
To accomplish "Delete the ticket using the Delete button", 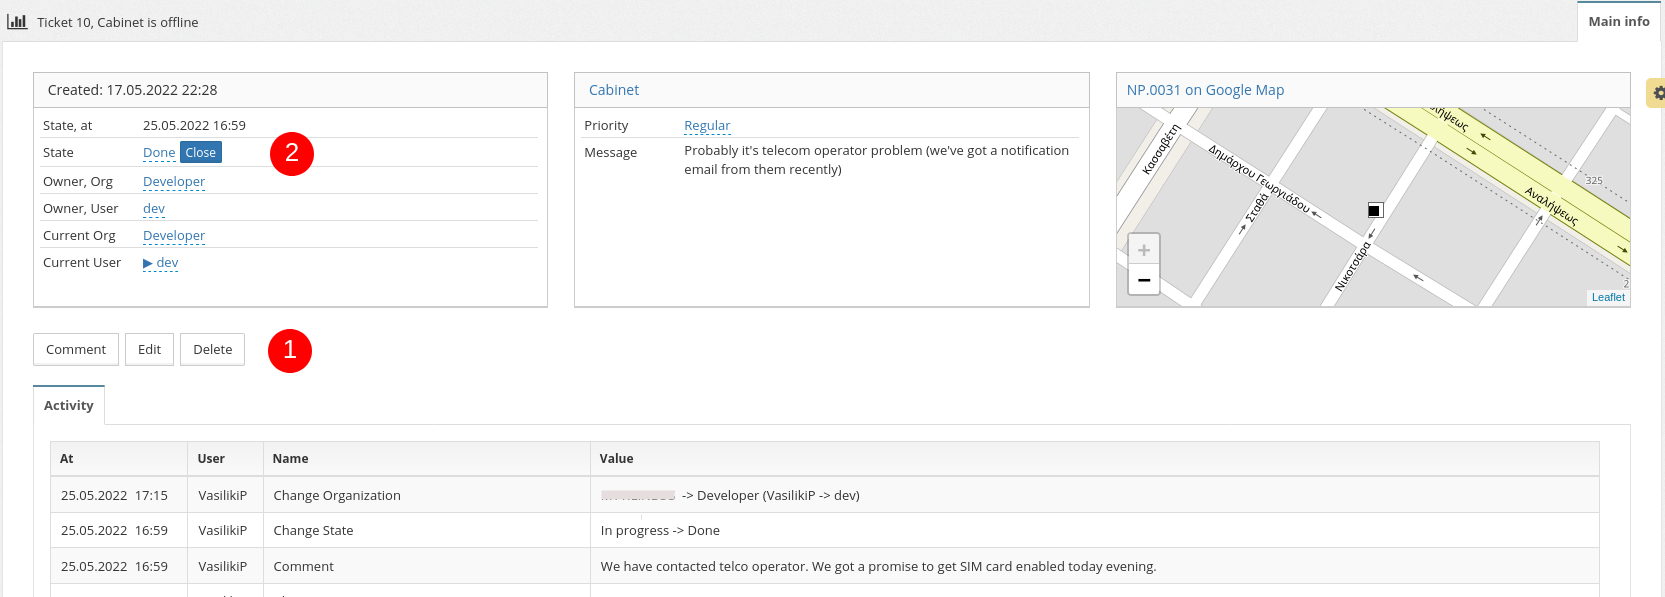I will [x=212, y=349].
